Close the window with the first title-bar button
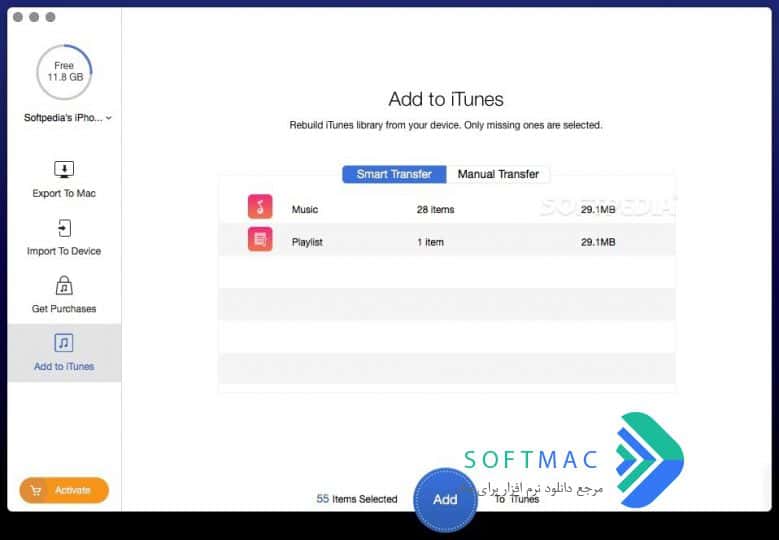The image size is (779, 540). (18, 17)
